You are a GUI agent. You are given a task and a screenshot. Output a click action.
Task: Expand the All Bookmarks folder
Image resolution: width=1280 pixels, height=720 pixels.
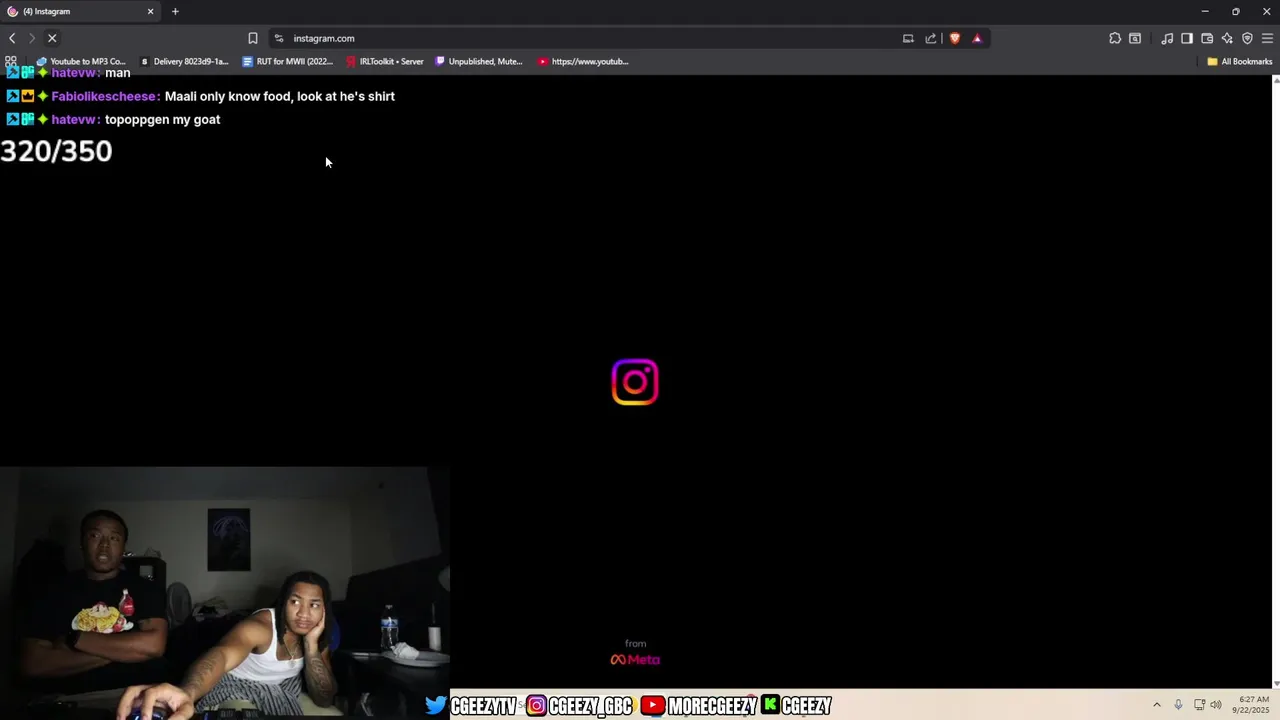coord(1239,61)
